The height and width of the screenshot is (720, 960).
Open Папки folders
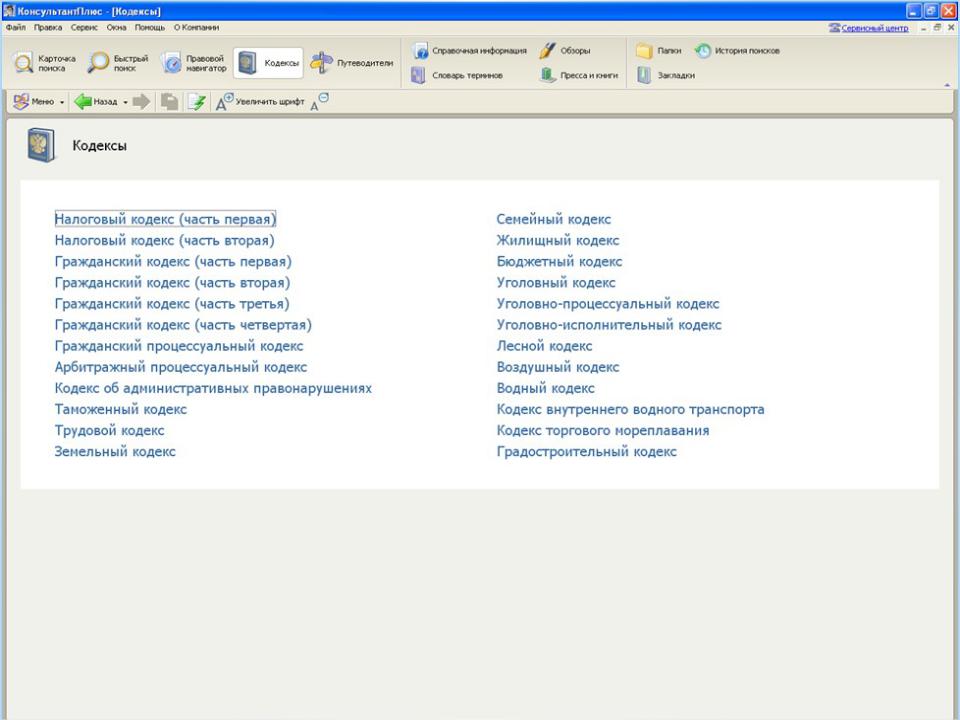tap(658, 51)
